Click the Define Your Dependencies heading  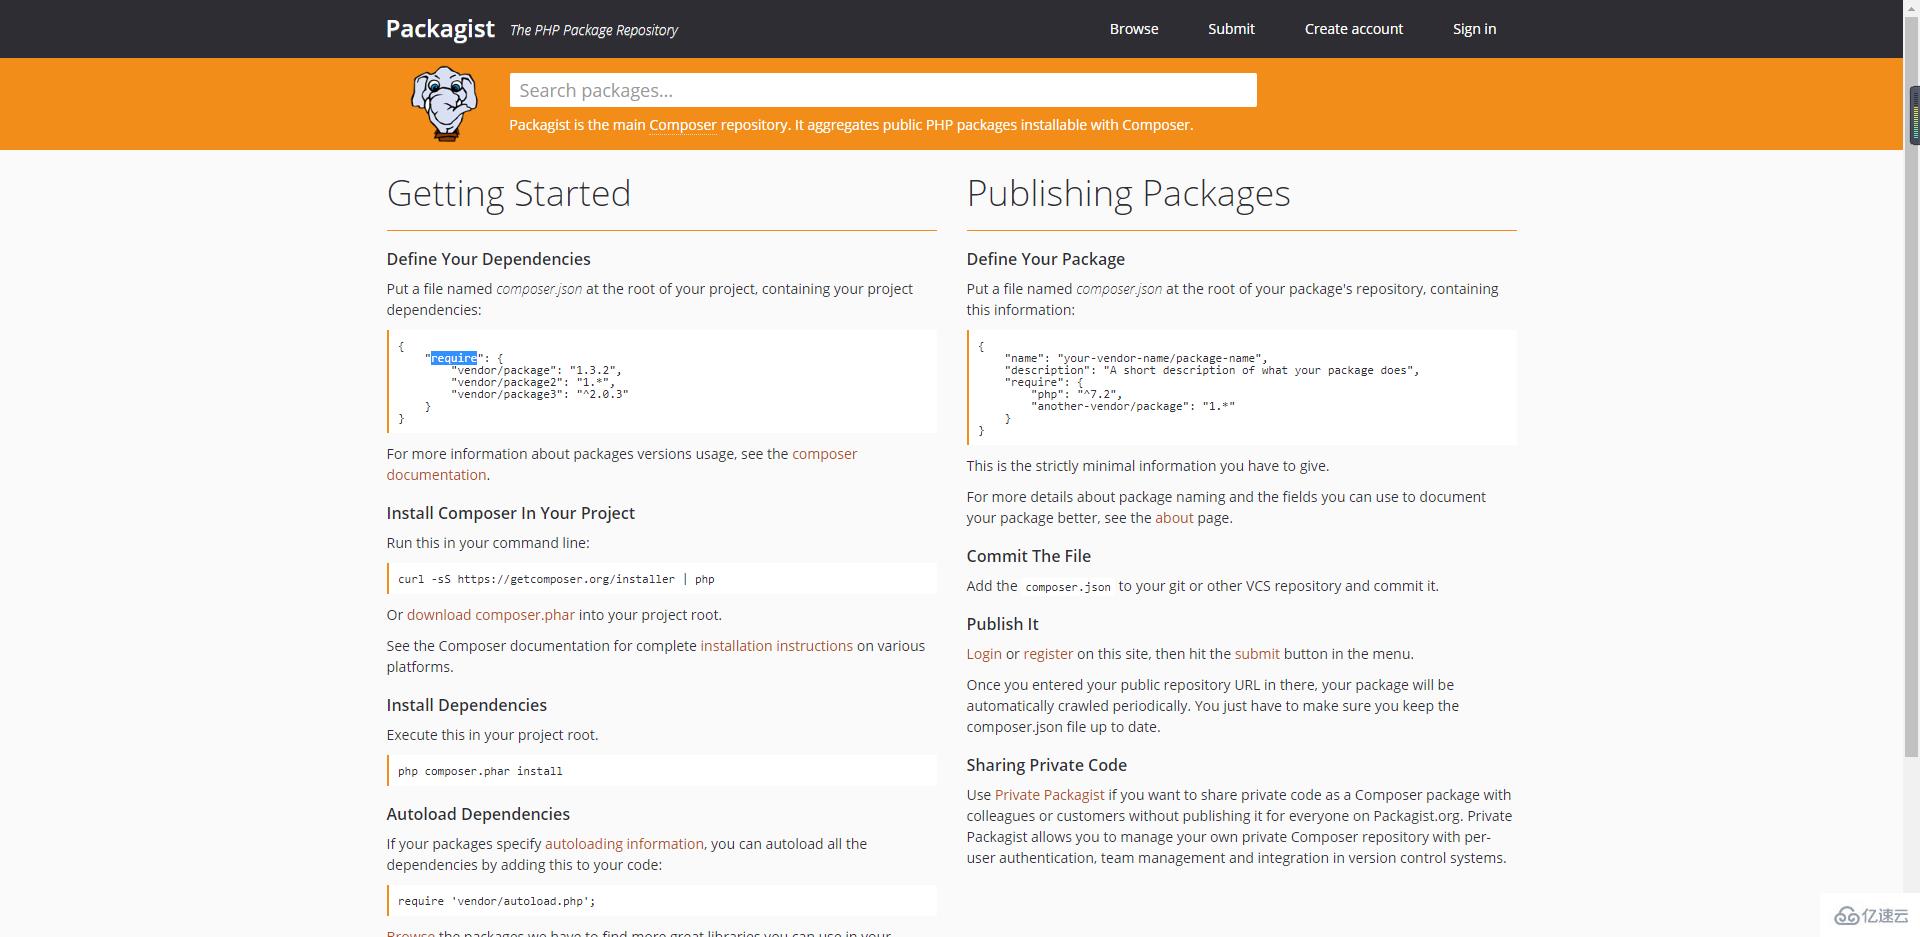[x=489, y=259]
